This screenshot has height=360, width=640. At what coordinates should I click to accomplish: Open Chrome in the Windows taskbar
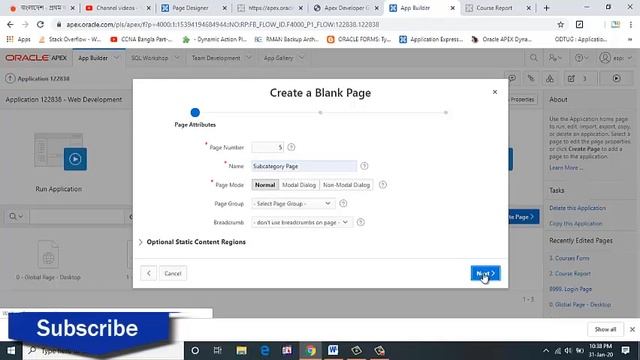coord(311,350)
